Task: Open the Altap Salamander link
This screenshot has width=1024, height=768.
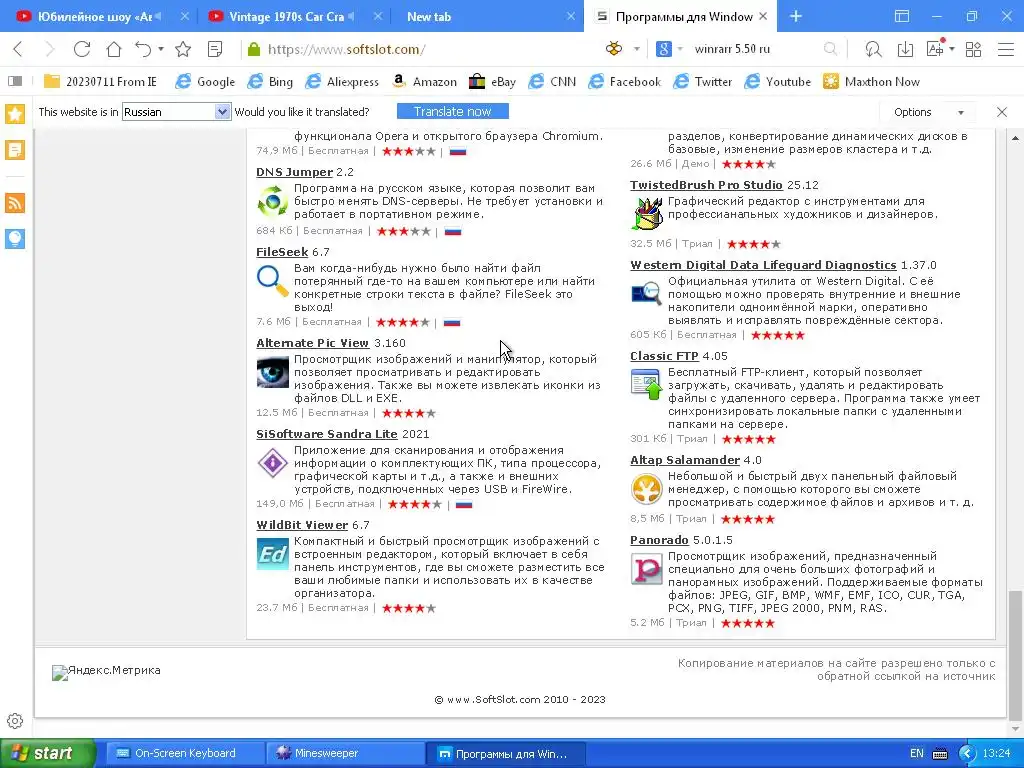Action: 685,460
